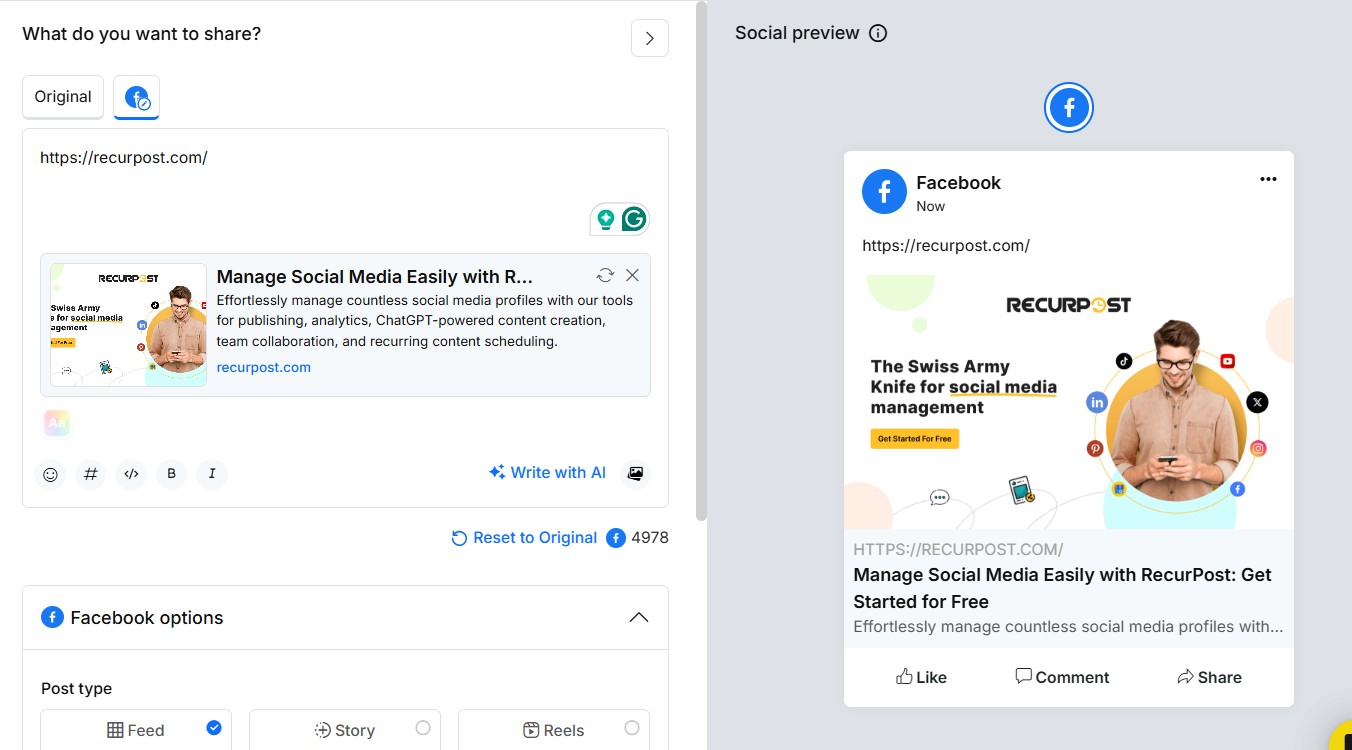Choose Reels as the post type

tap(553, 729)
